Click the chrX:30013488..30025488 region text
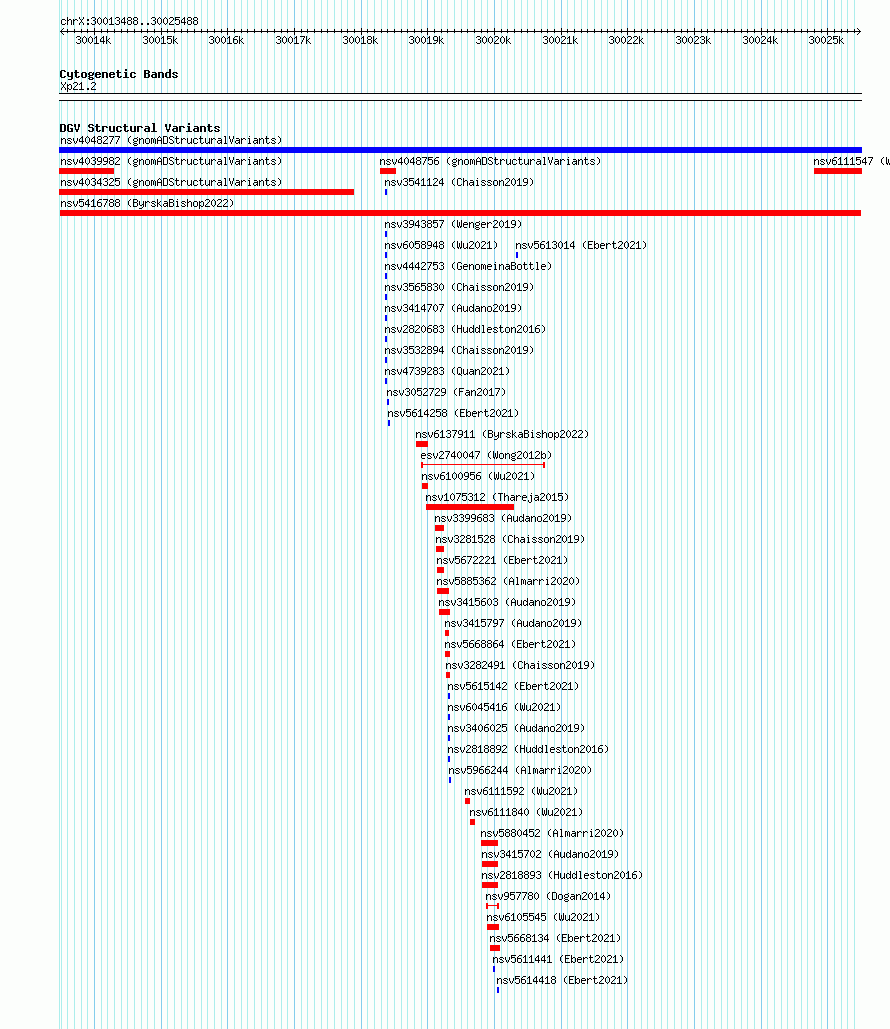The width and height of the screenshot is (890, 1029). click(129, 21)
